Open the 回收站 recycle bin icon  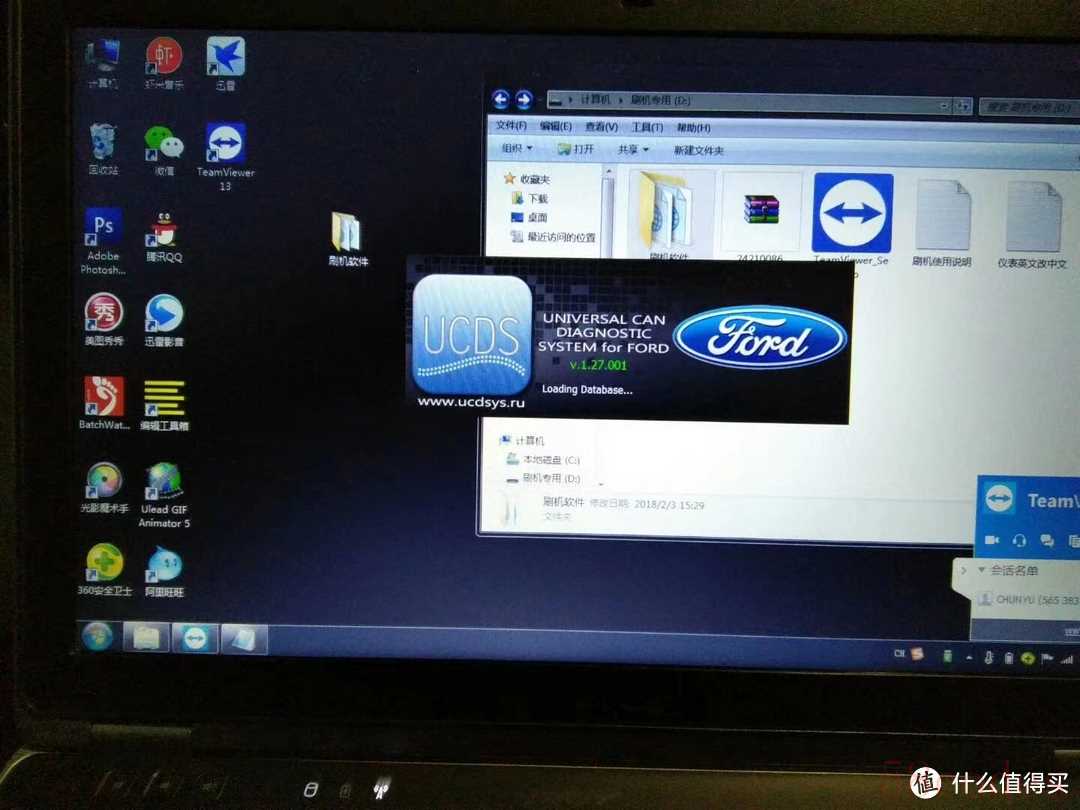point(103,148)
